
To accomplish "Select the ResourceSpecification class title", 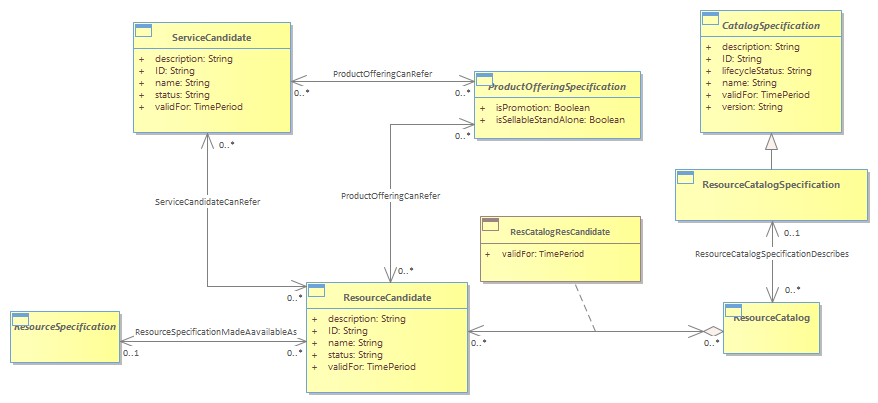I will pos(65,326).
